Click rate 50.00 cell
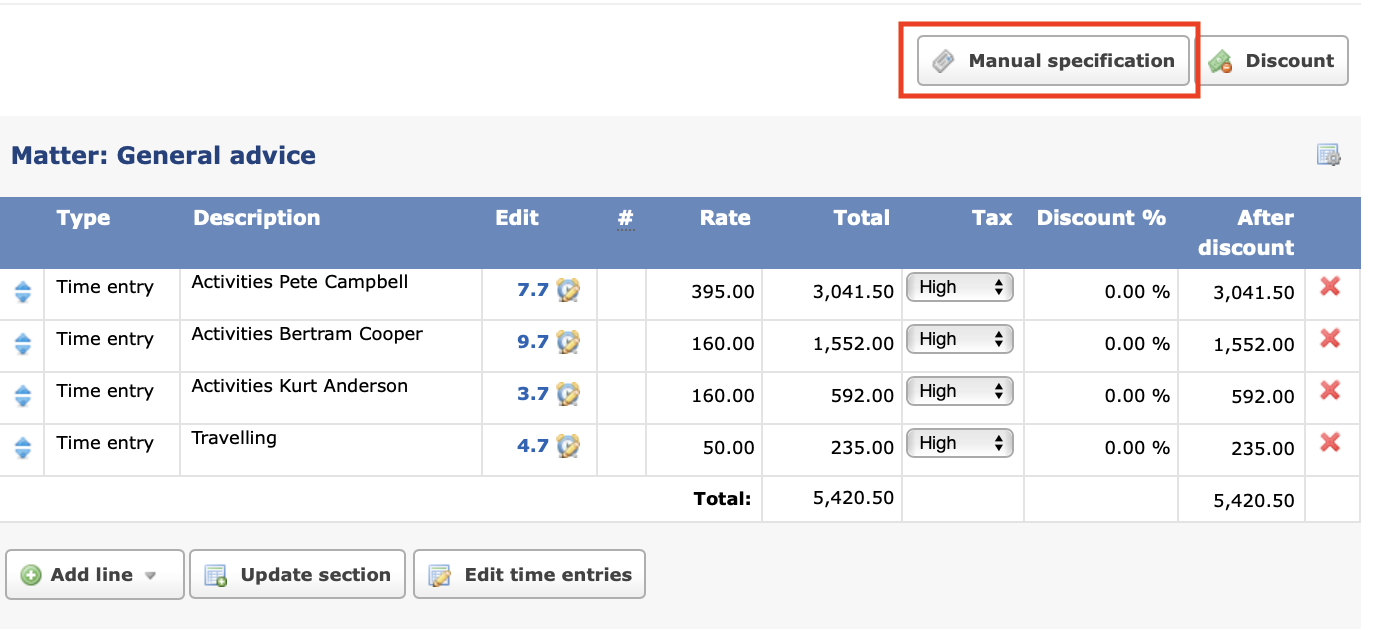Image resolution: width=1388 pixels, height=630 pixels. pyautogui.click(x=729, y=448)
